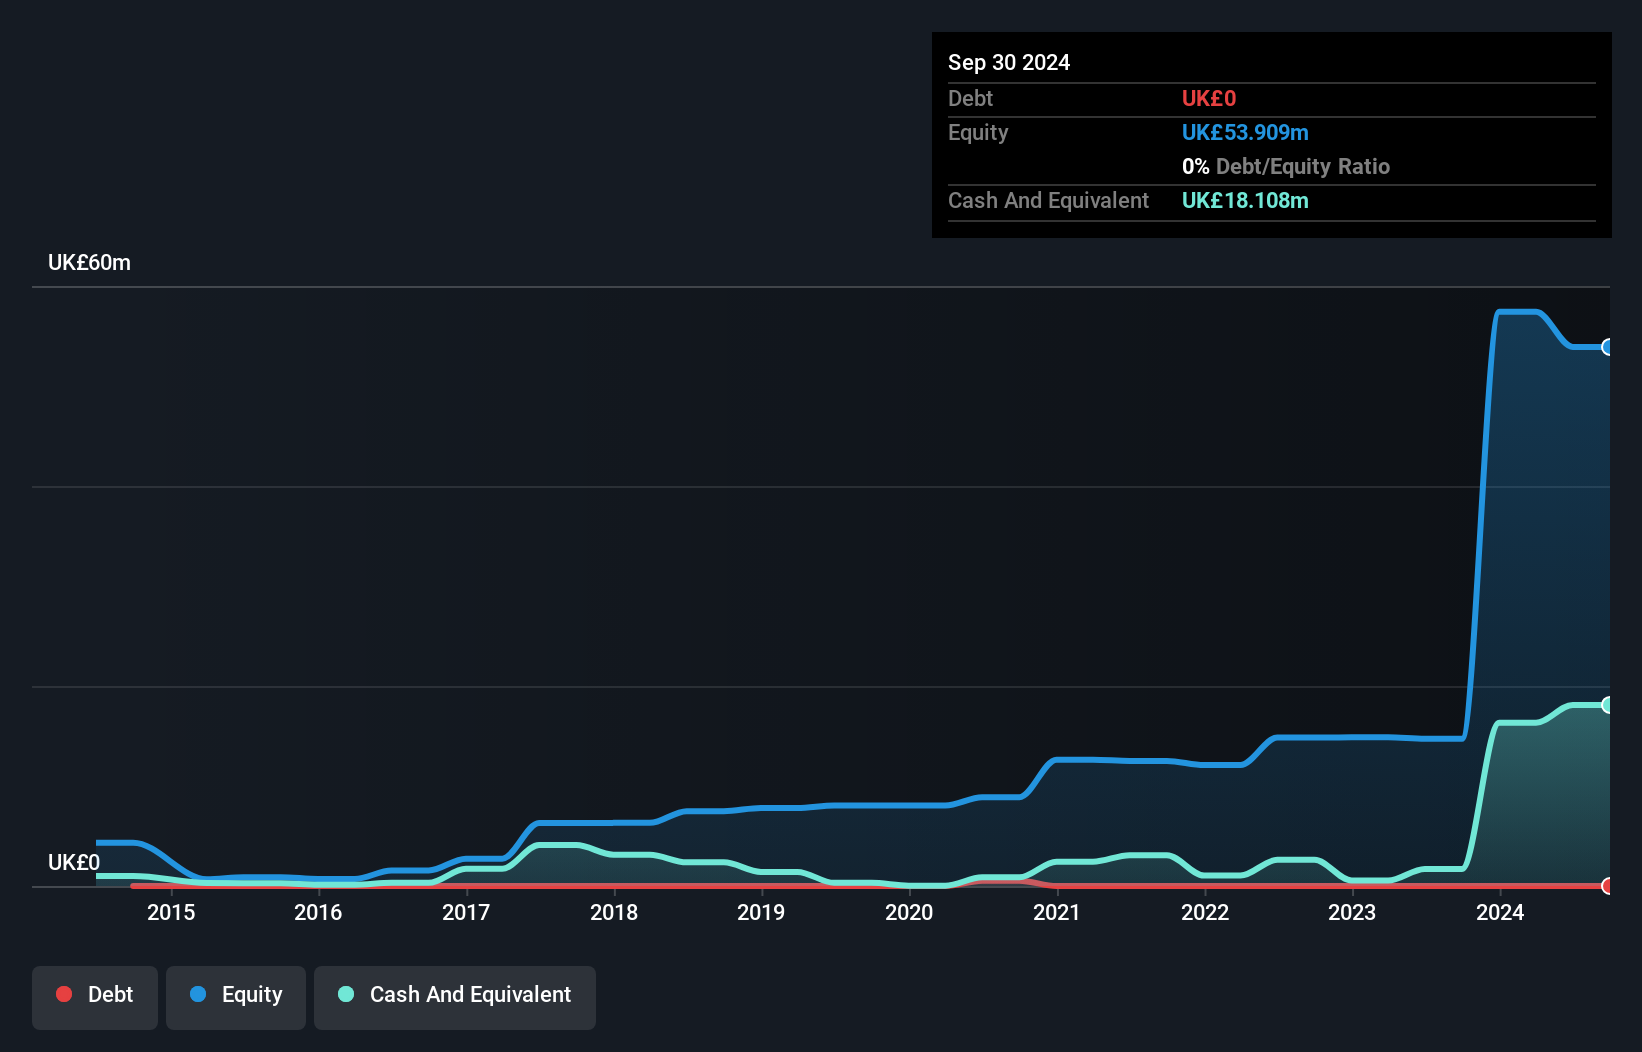This screenshot has width=1642, height=1052.
Task: Click the 2020 x-axis label
Action: pyautogui.click(x=909, y=912)
